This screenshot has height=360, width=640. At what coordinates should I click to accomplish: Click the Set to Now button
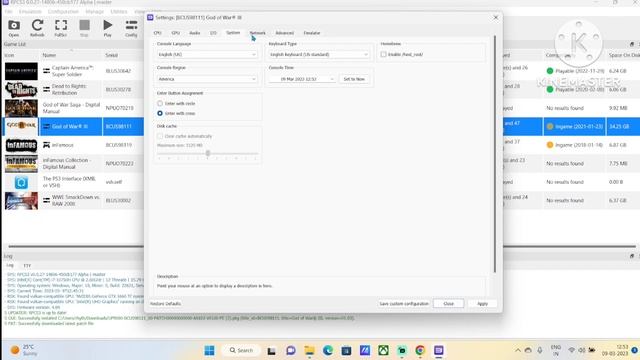pyautogui.click(x=354, y=79)
